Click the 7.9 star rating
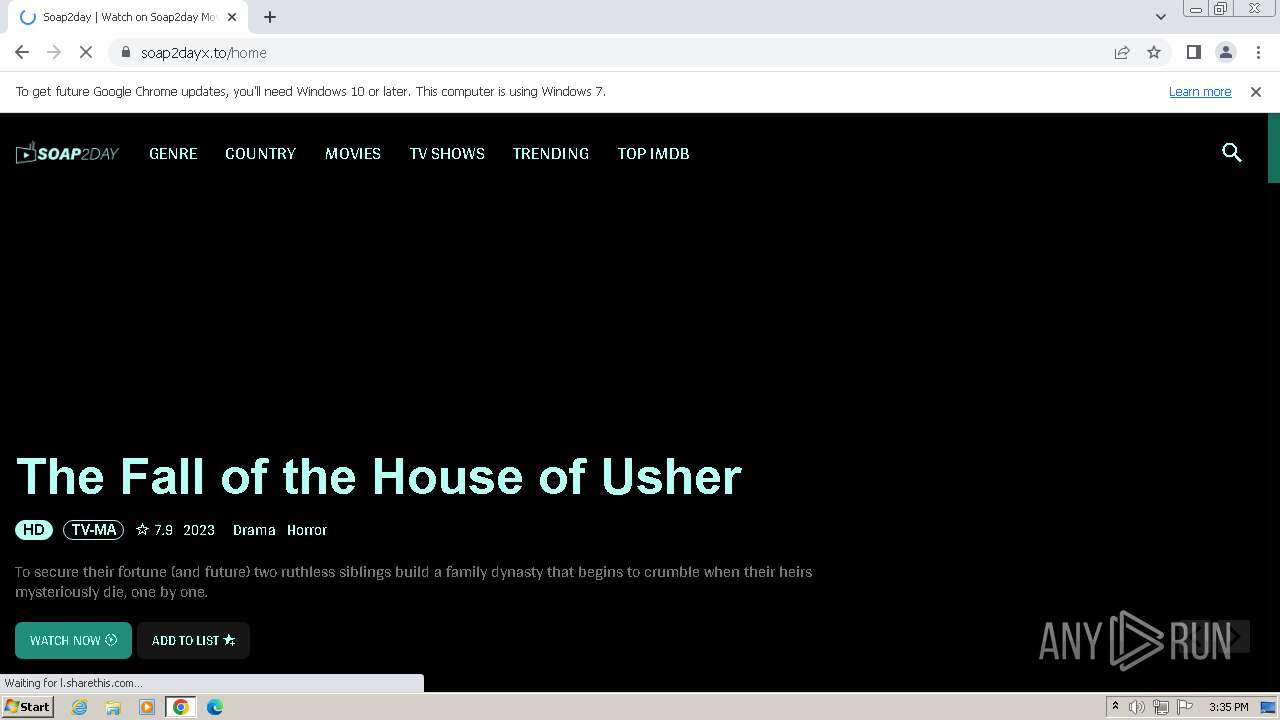Image resolution: width=1280 pixels, height=720 pixels. coord(155,530)
